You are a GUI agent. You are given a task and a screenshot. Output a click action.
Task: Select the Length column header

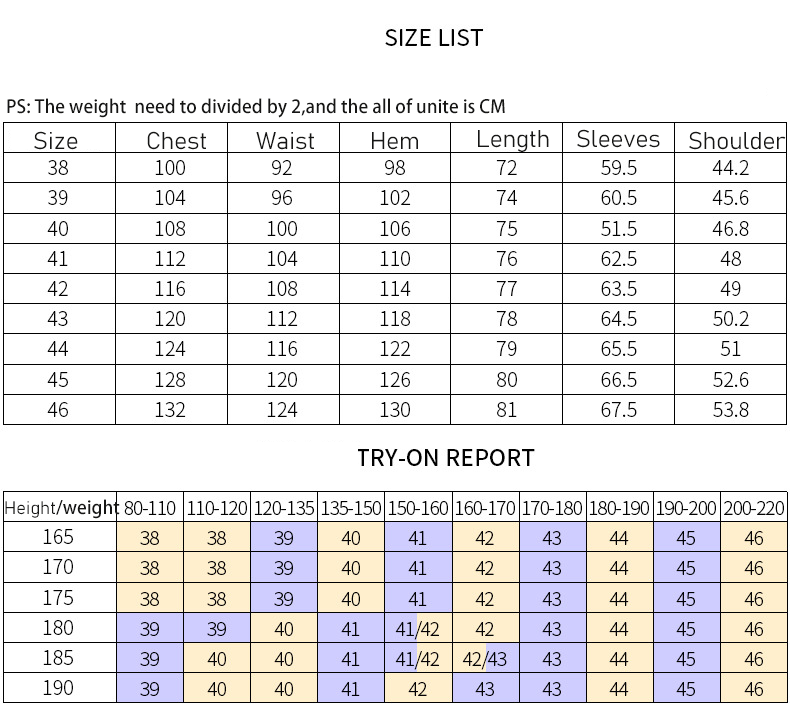coord(512,139)
